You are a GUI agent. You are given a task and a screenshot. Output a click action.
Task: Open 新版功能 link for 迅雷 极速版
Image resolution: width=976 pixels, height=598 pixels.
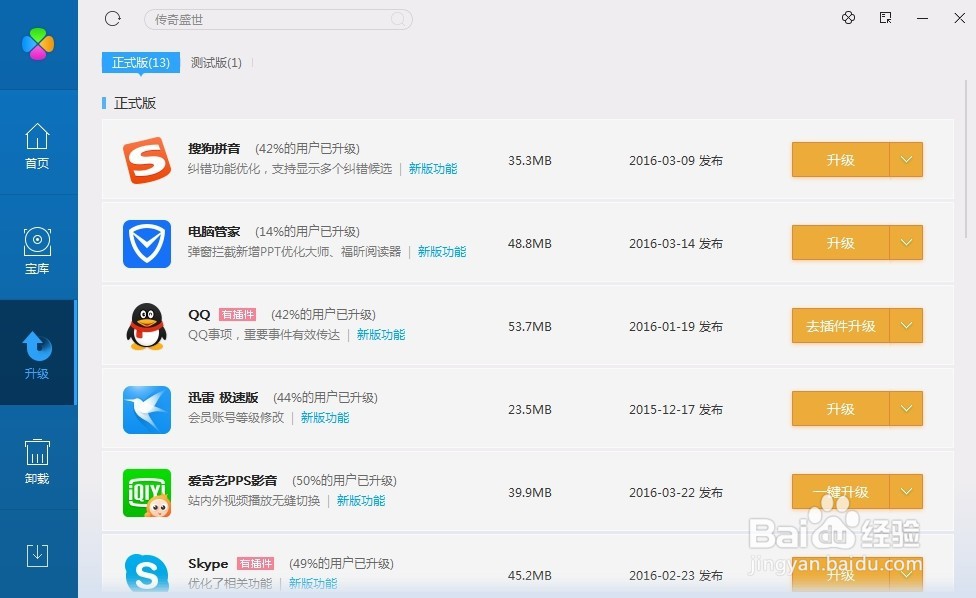pos(325,418)
